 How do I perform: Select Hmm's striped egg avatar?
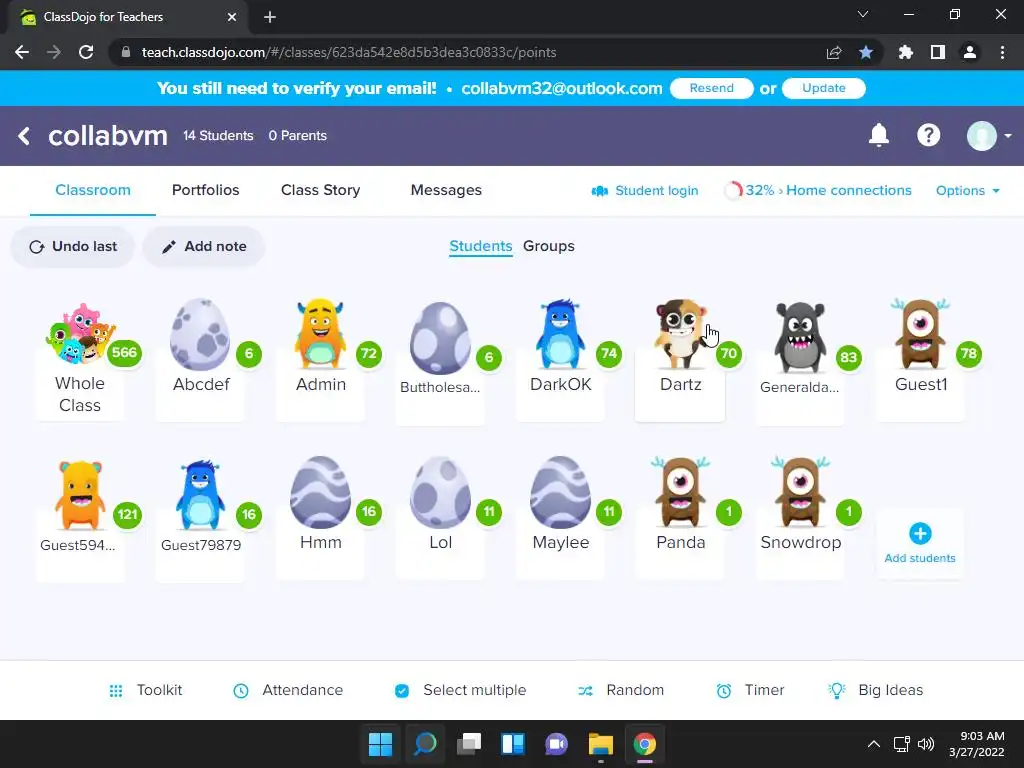[320, 492]
